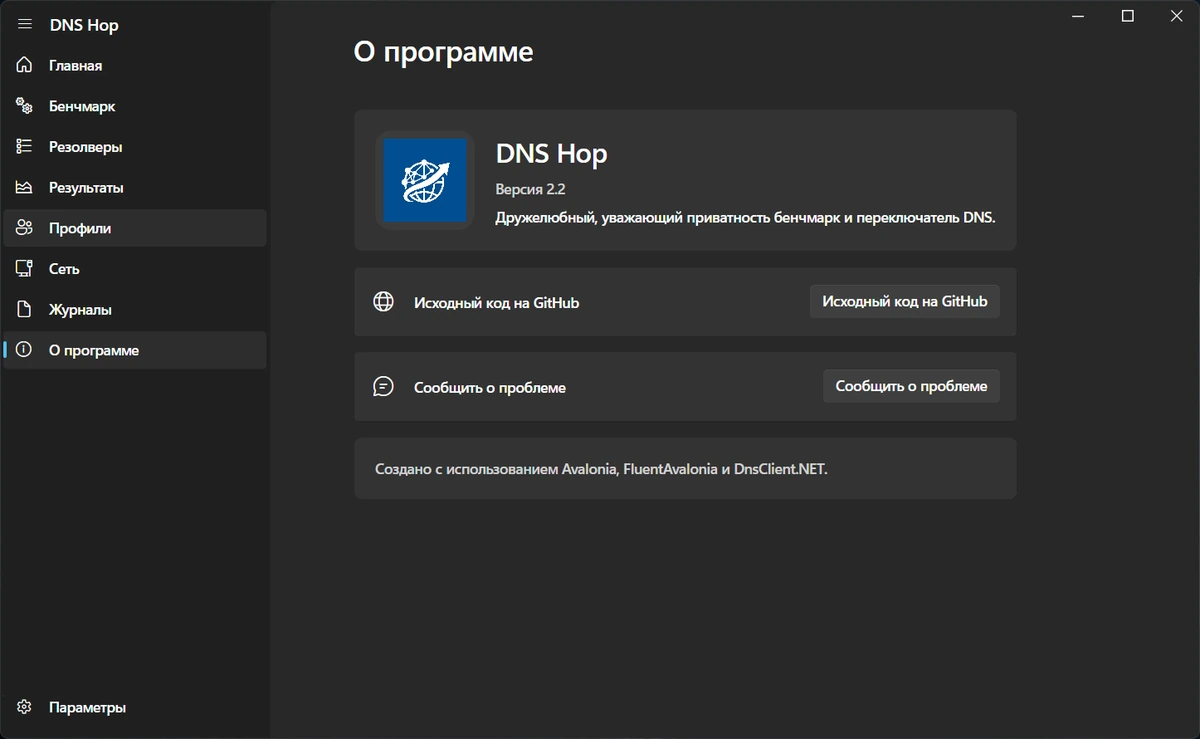Click the list icon beside Резолверы
Screen dimensions: 1200x739
(x=25, y=147)
